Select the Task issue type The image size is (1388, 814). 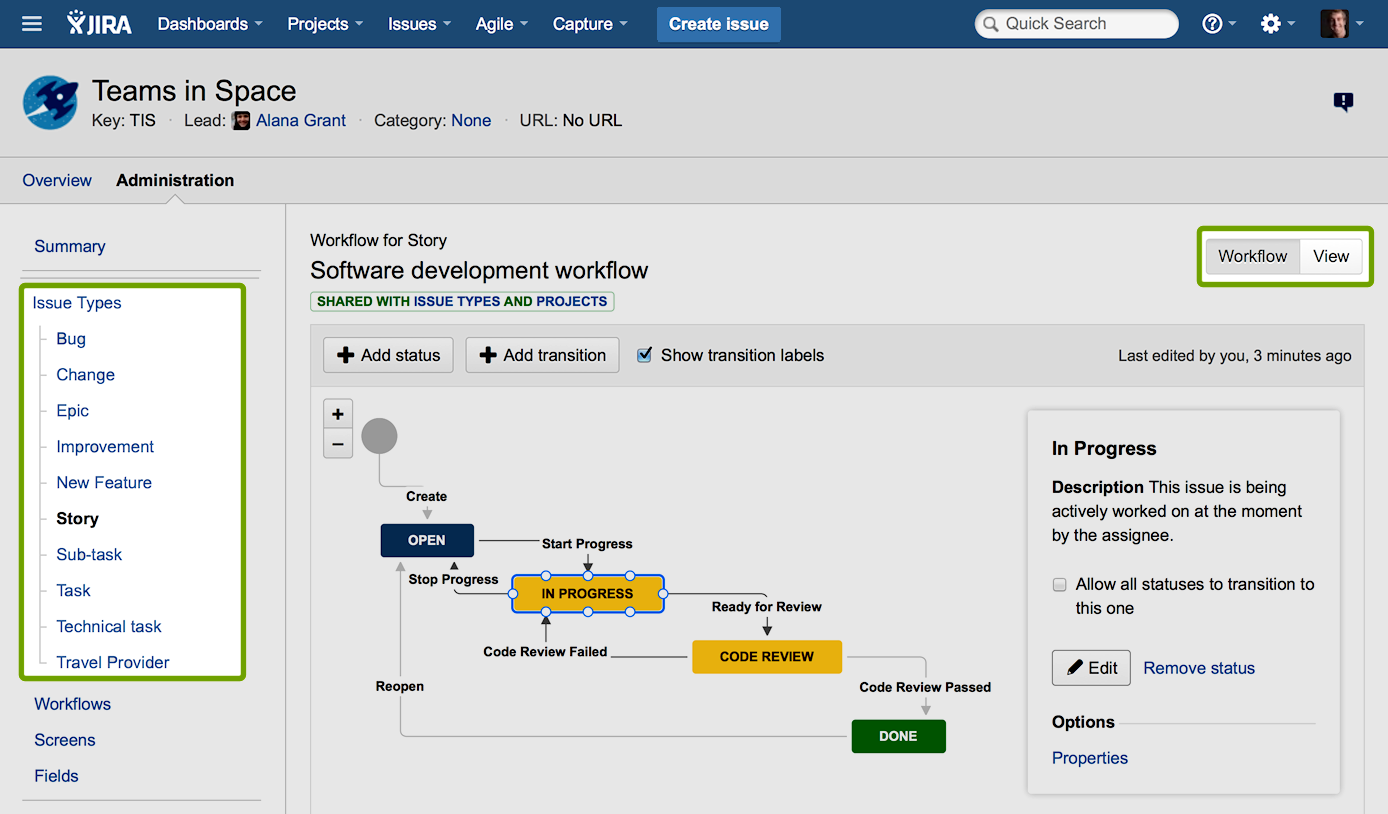(73, 591)
